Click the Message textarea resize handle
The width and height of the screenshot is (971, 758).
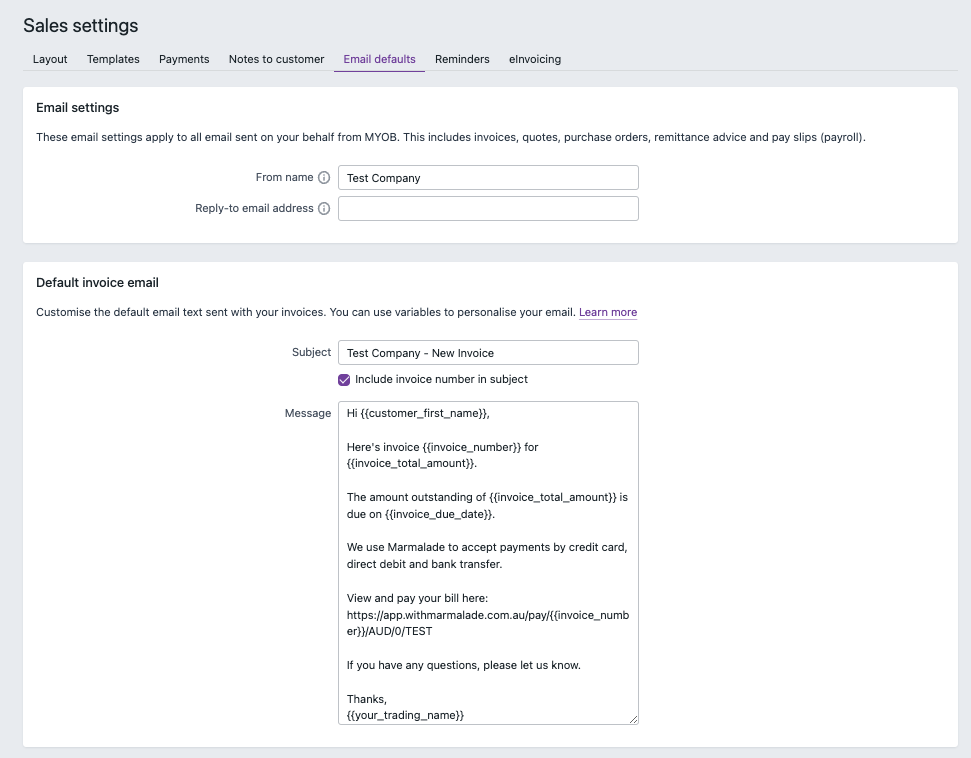coord(633,718)
